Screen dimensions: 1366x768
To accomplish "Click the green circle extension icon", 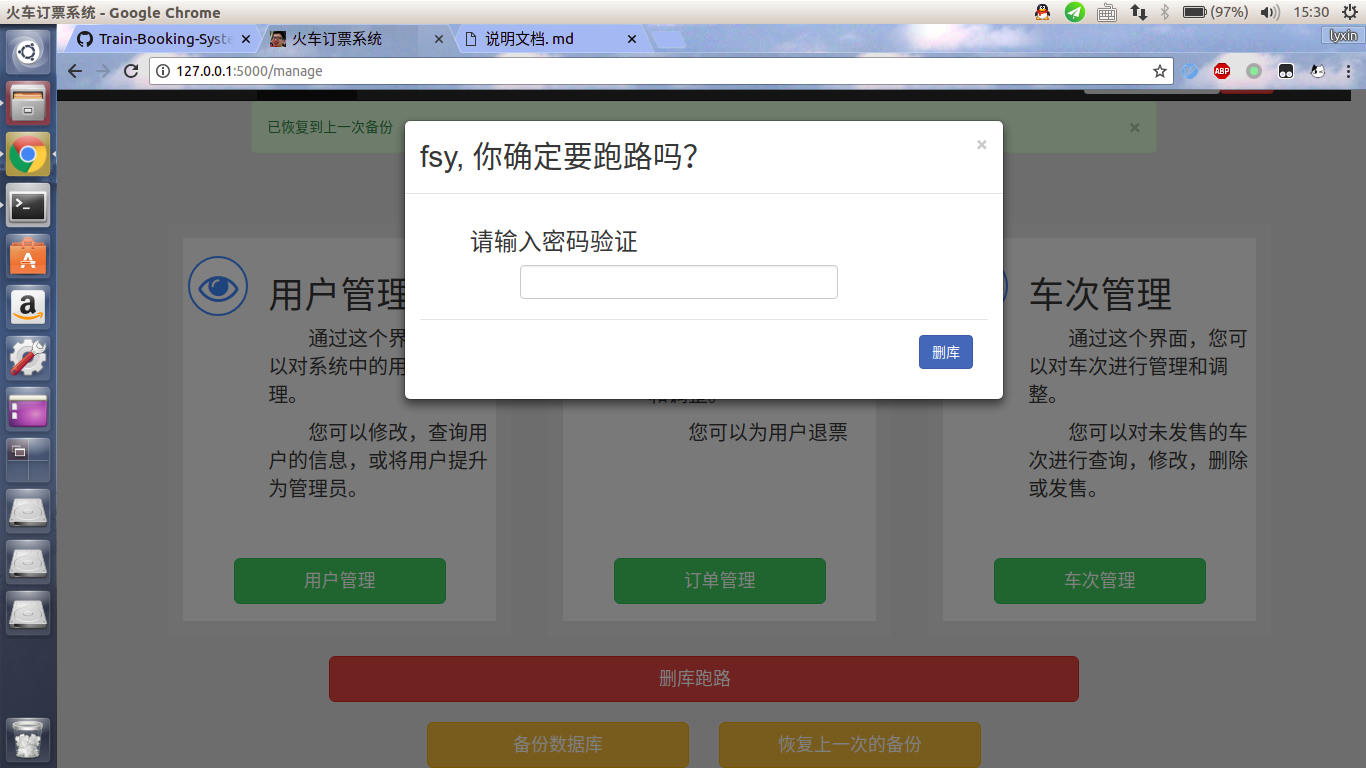I will (1254, 71).
